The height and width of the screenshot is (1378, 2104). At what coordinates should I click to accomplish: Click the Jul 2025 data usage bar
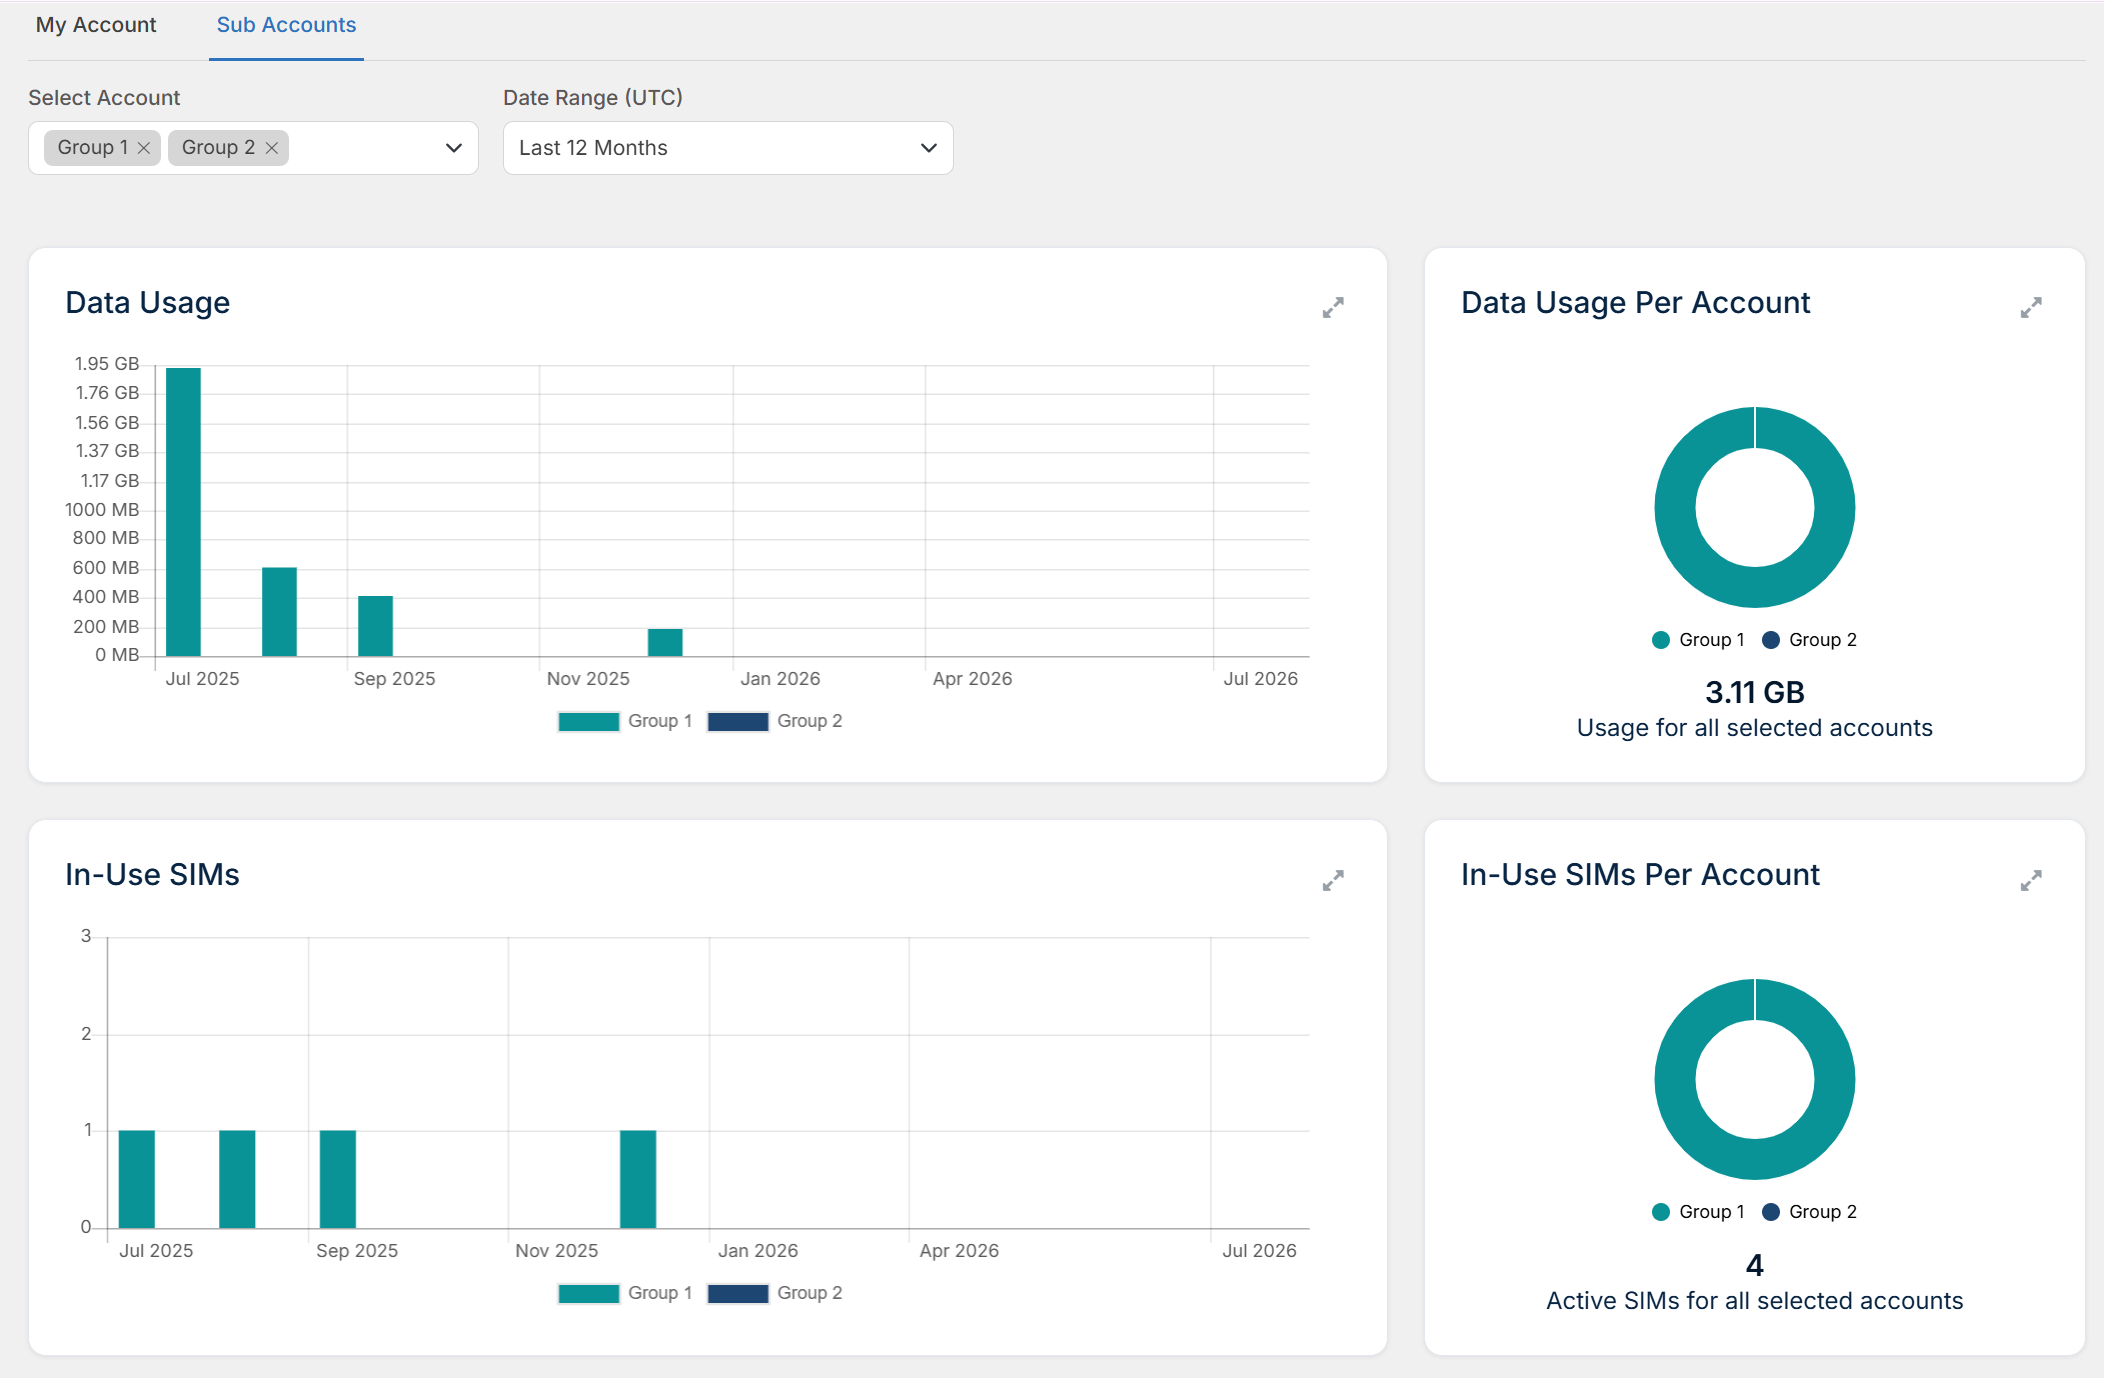click(183, 512)
